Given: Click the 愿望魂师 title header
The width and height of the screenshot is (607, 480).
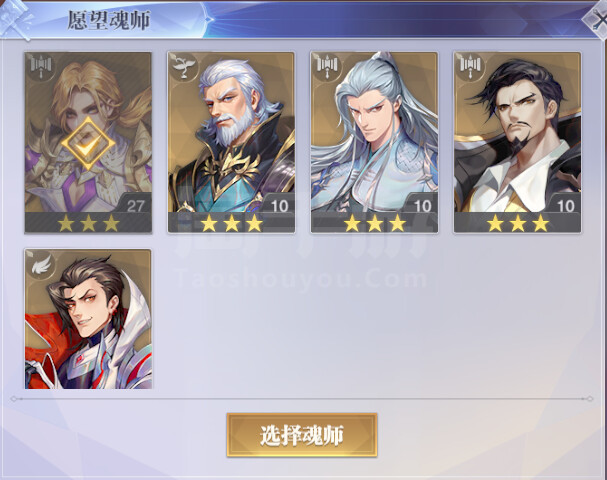Looking at the screenshot, I should 108,20.
